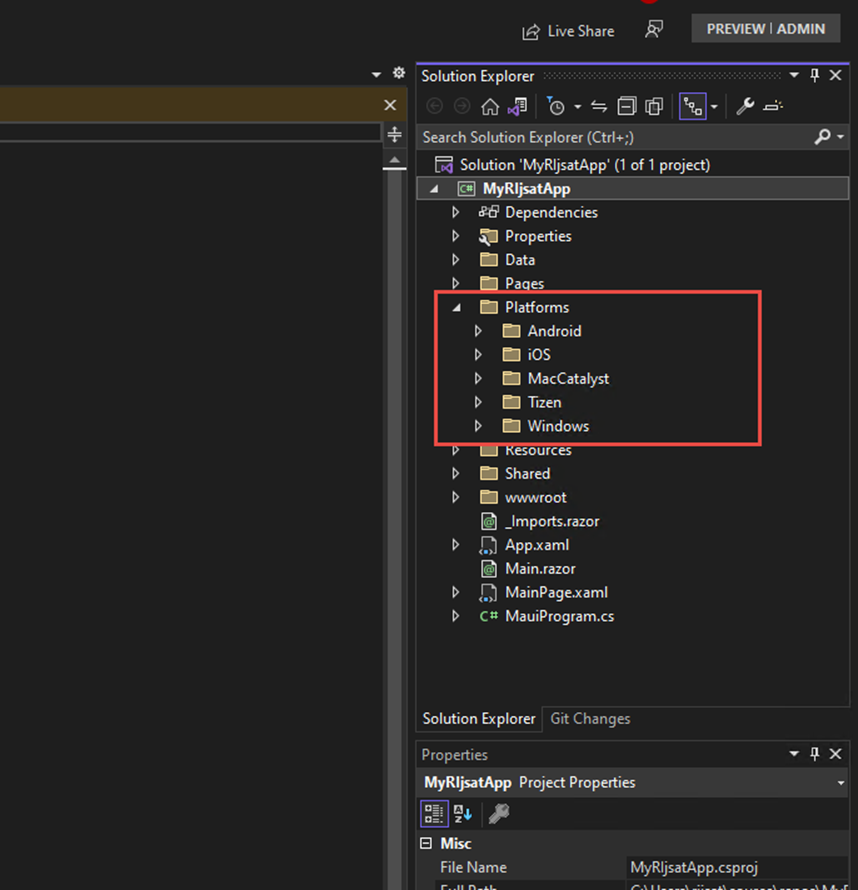The height and width of the screenshot is (890, 858).
Task: Collapse the Platforms folder
Action: tap(456, 308)
